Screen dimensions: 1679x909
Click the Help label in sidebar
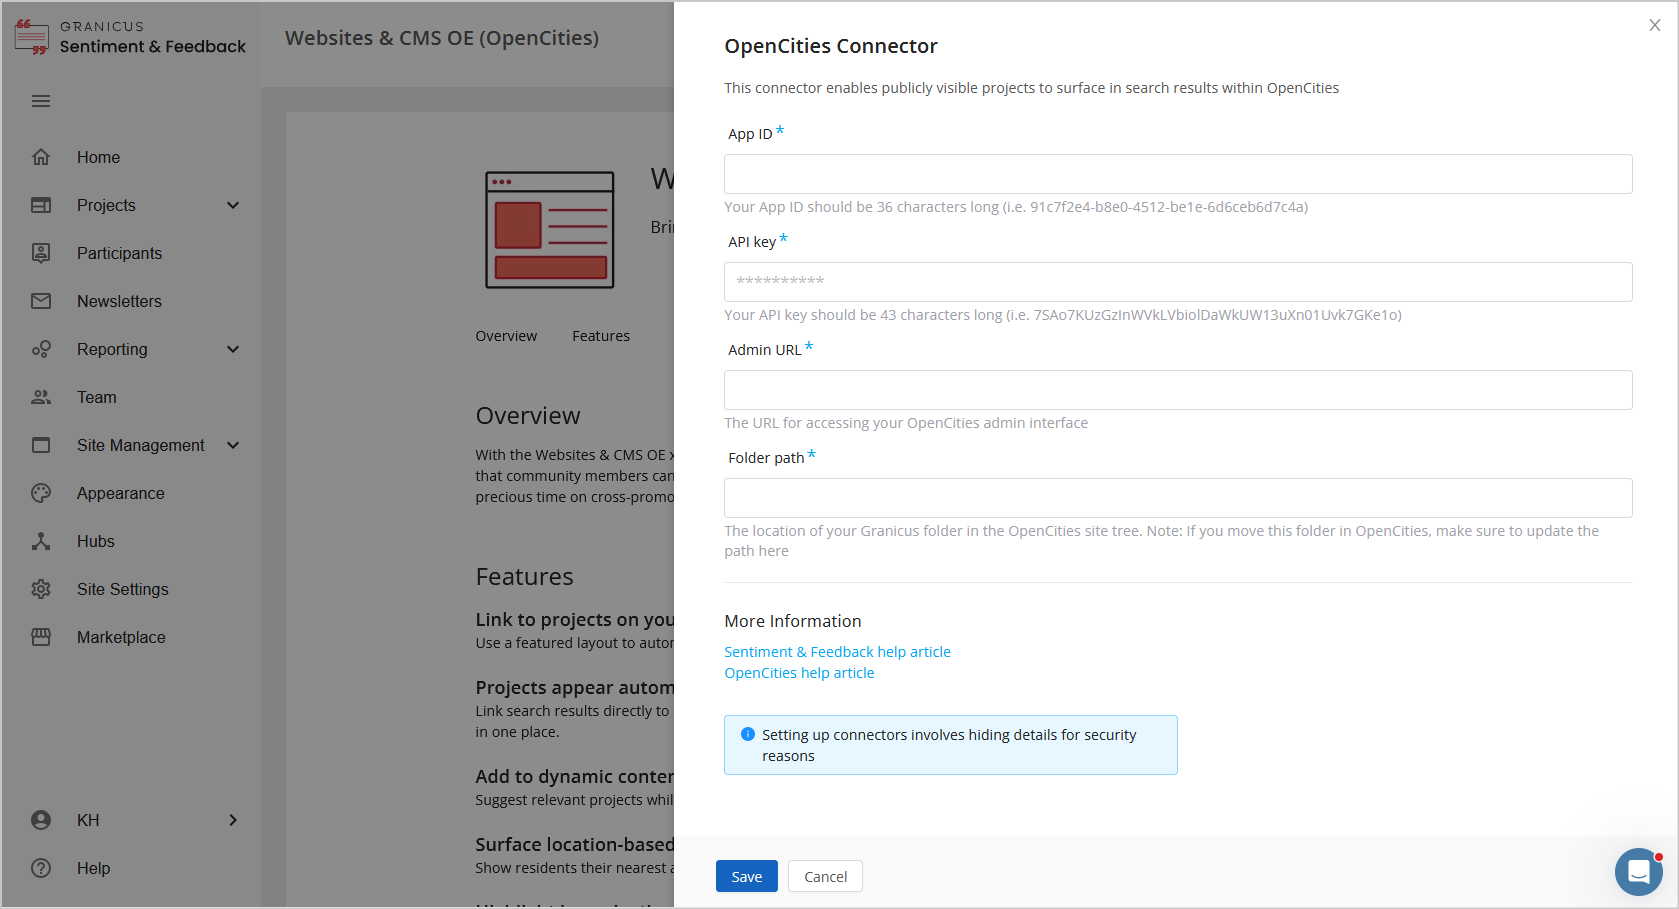pos(93,868)
